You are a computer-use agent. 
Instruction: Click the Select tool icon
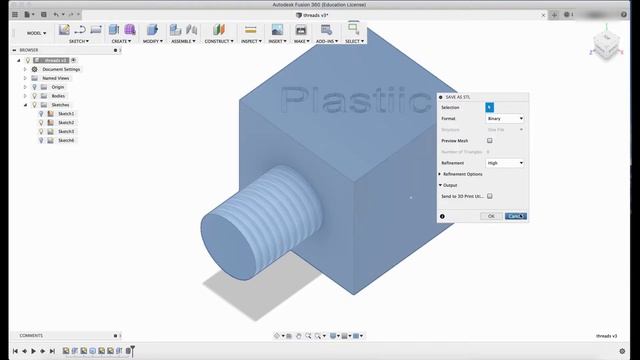point(353,29)
